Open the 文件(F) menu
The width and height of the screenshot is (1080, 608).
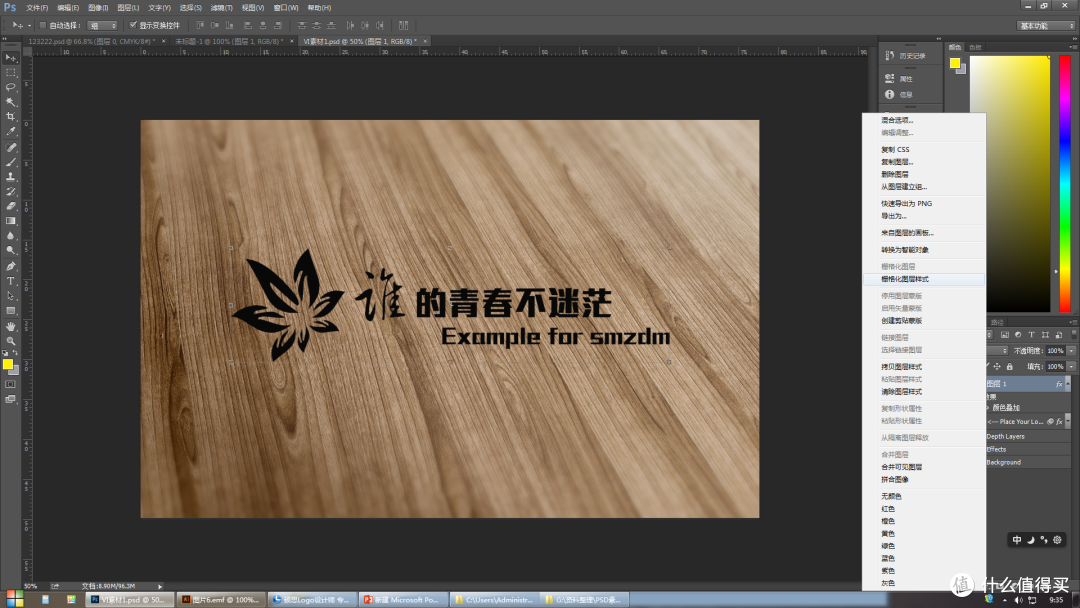[x=37, y=8]
